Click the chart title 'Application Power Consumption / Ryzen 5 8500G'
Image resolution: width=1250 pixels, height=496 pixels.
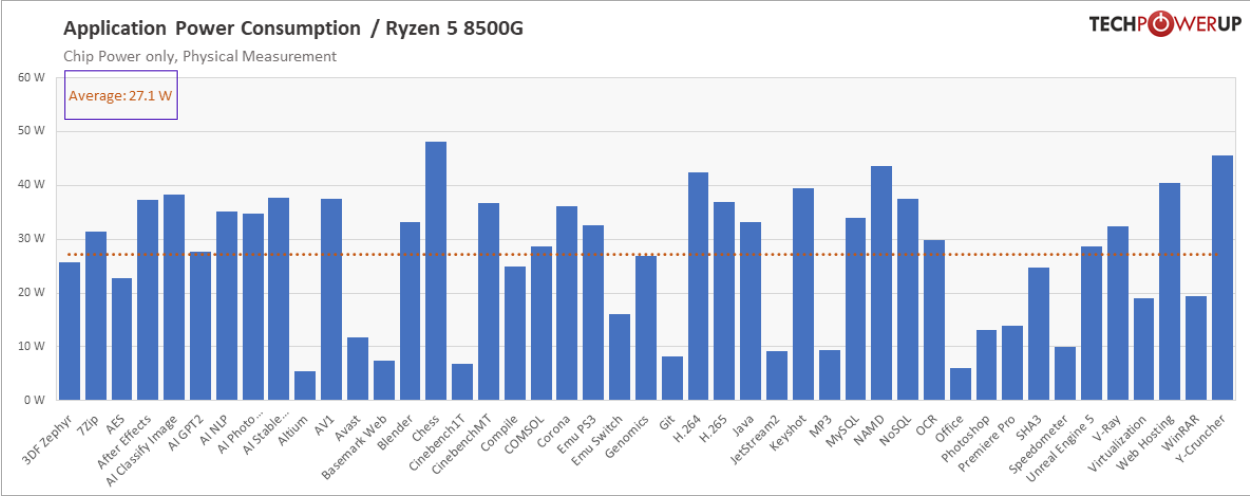point(293,28)
